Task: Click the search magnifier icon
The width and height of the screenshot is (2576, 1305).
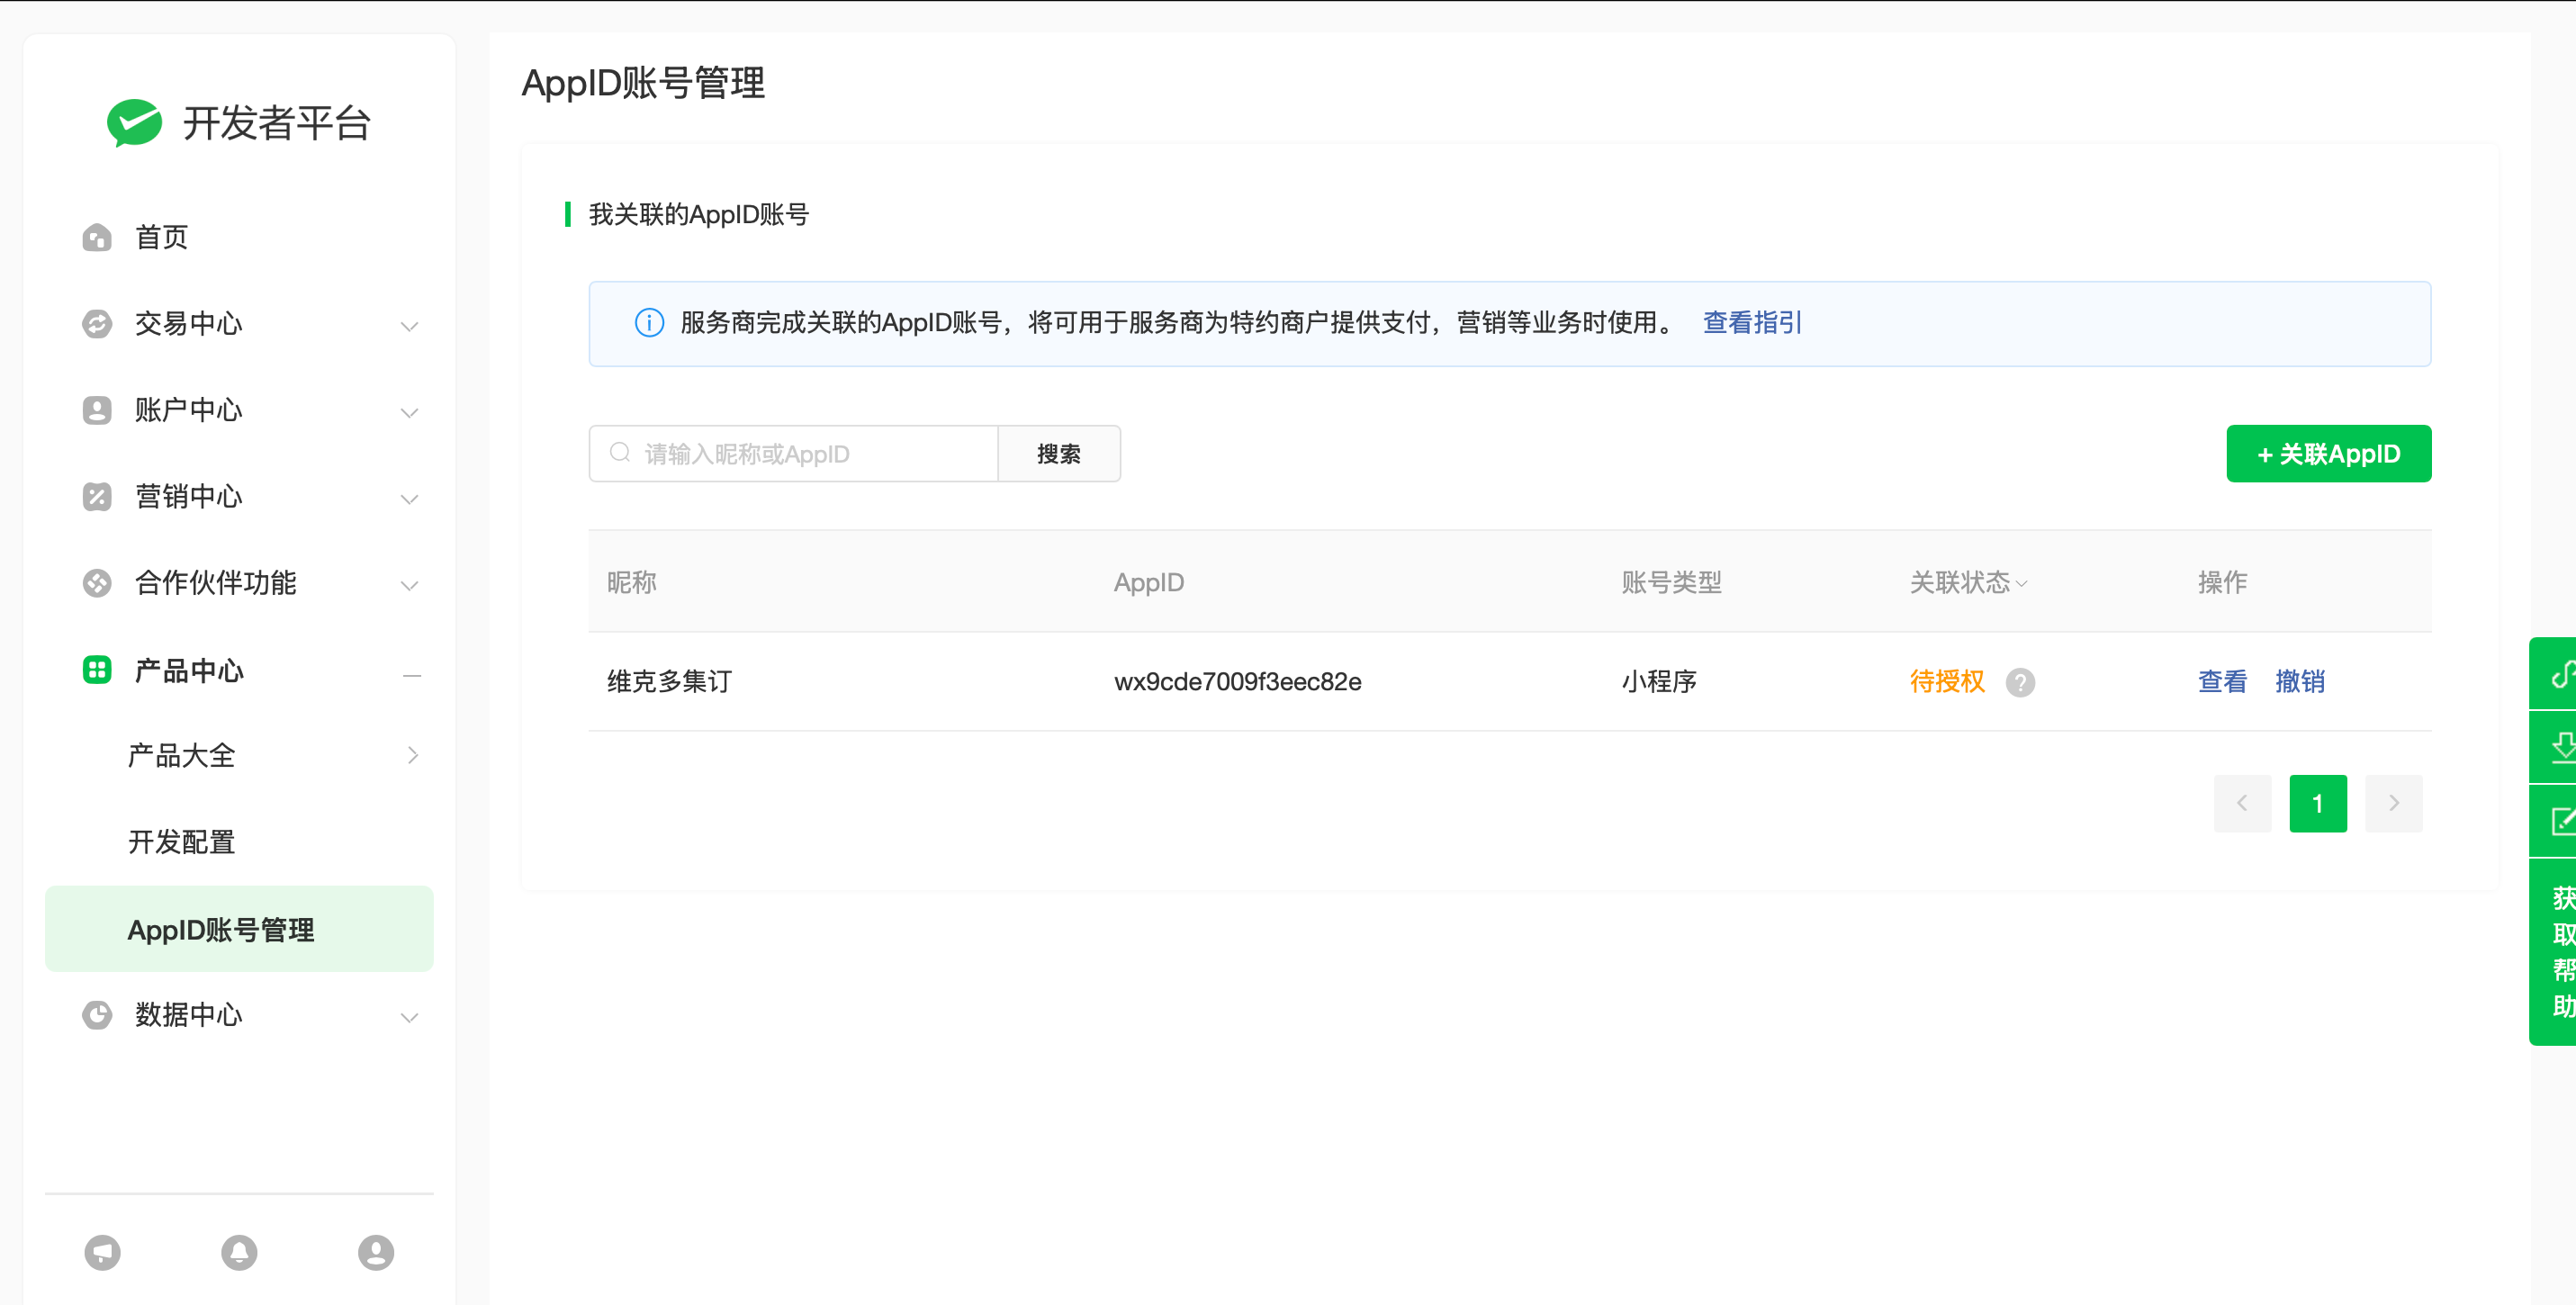Action: click(x=620, y=453)
